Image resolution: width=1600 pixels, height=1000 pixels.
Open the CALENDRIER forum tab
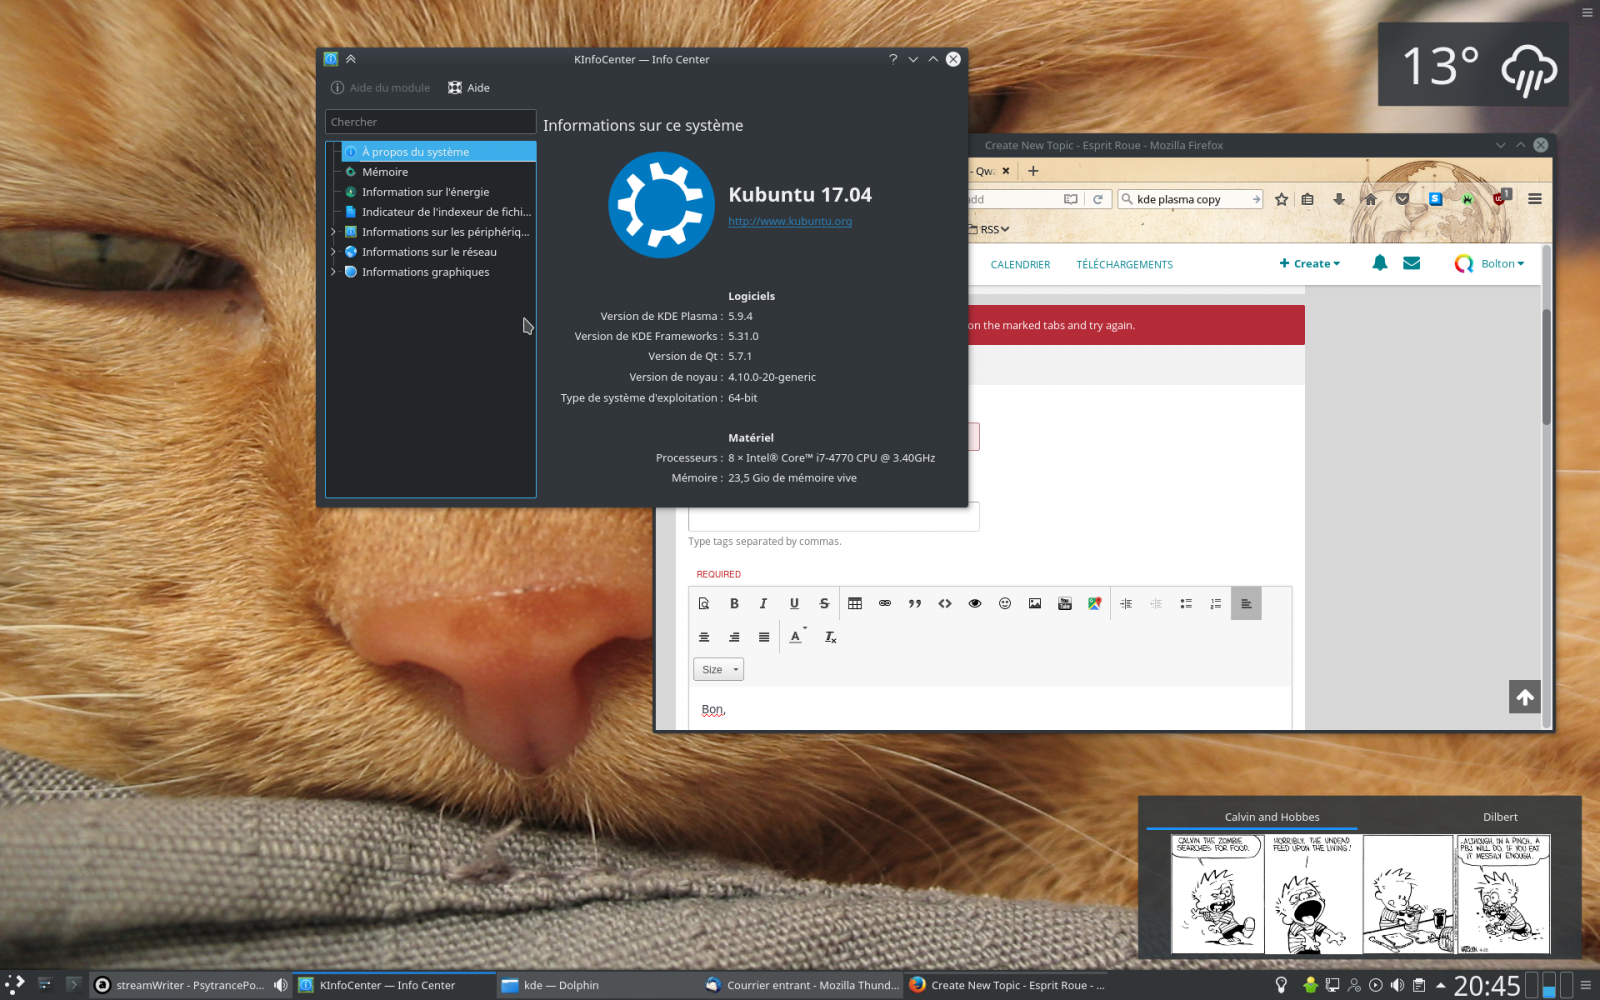coord(1020,265)
